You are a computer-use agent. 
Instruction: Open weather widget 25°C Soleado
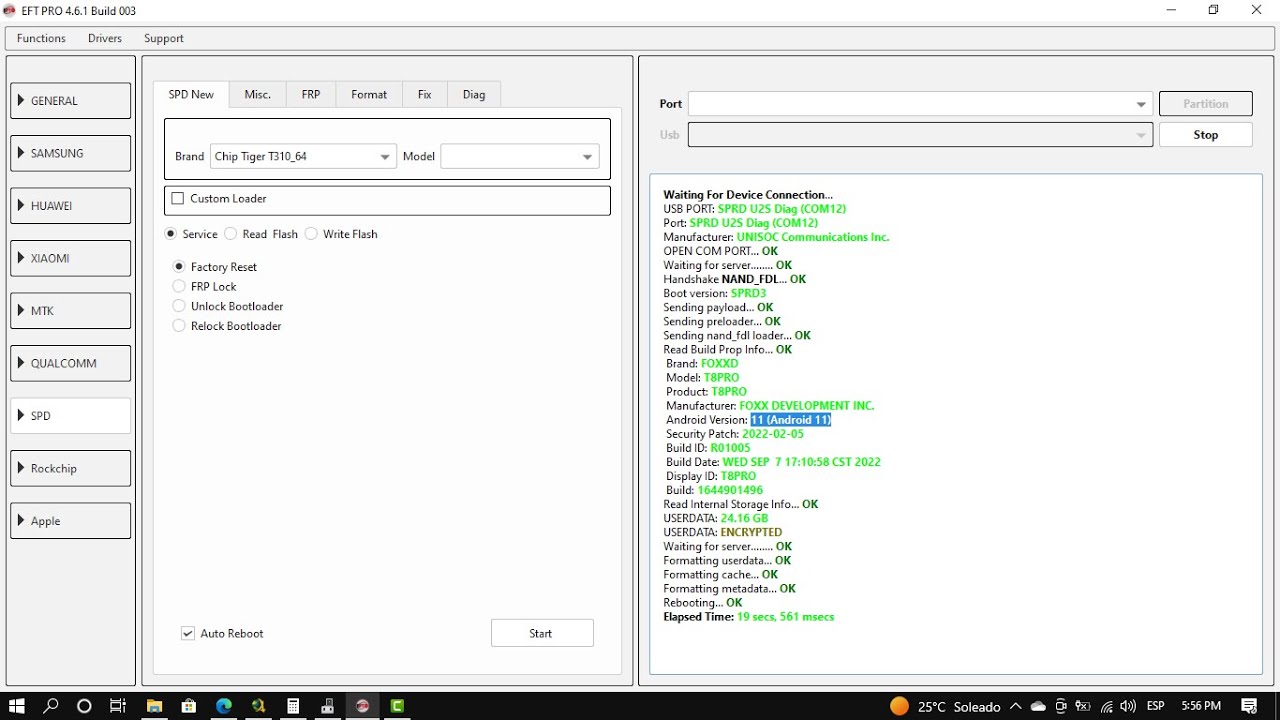point(945,706)
